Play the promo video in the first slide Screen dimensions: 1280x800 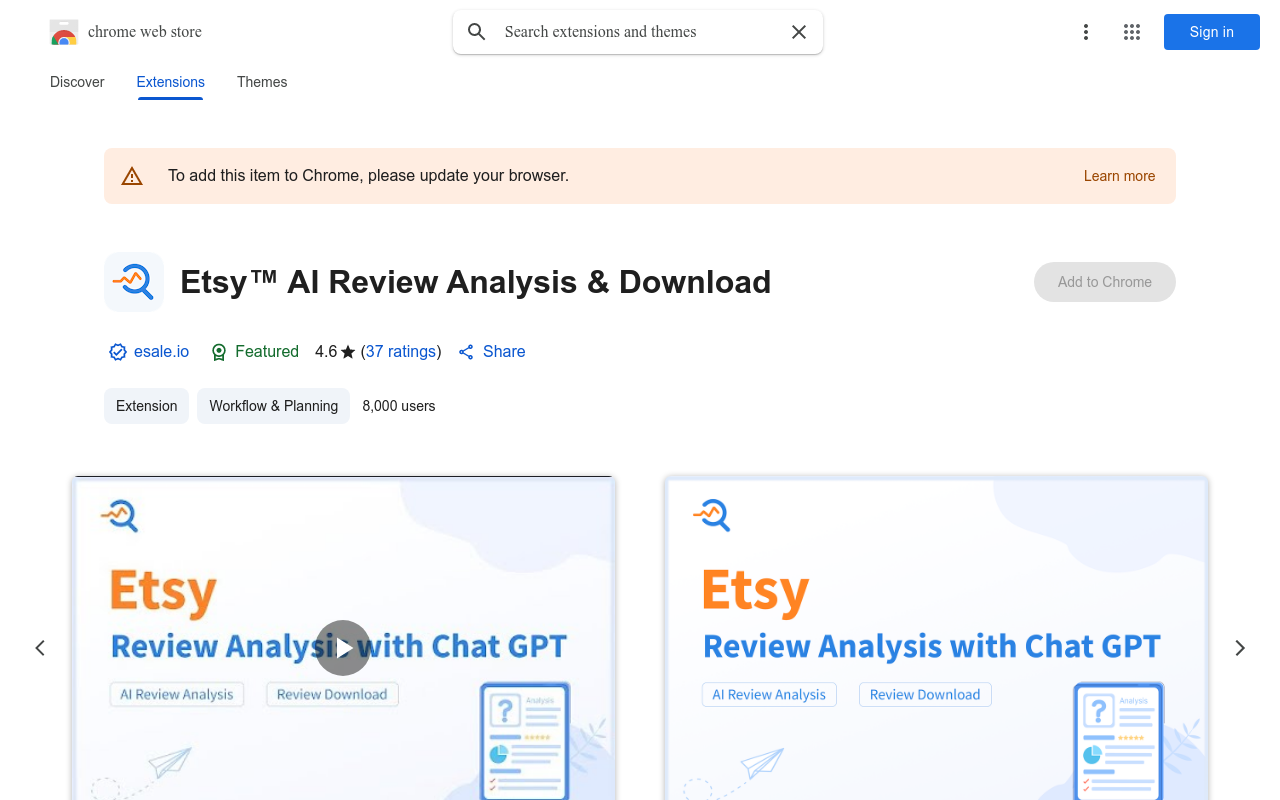coord(343,648)
